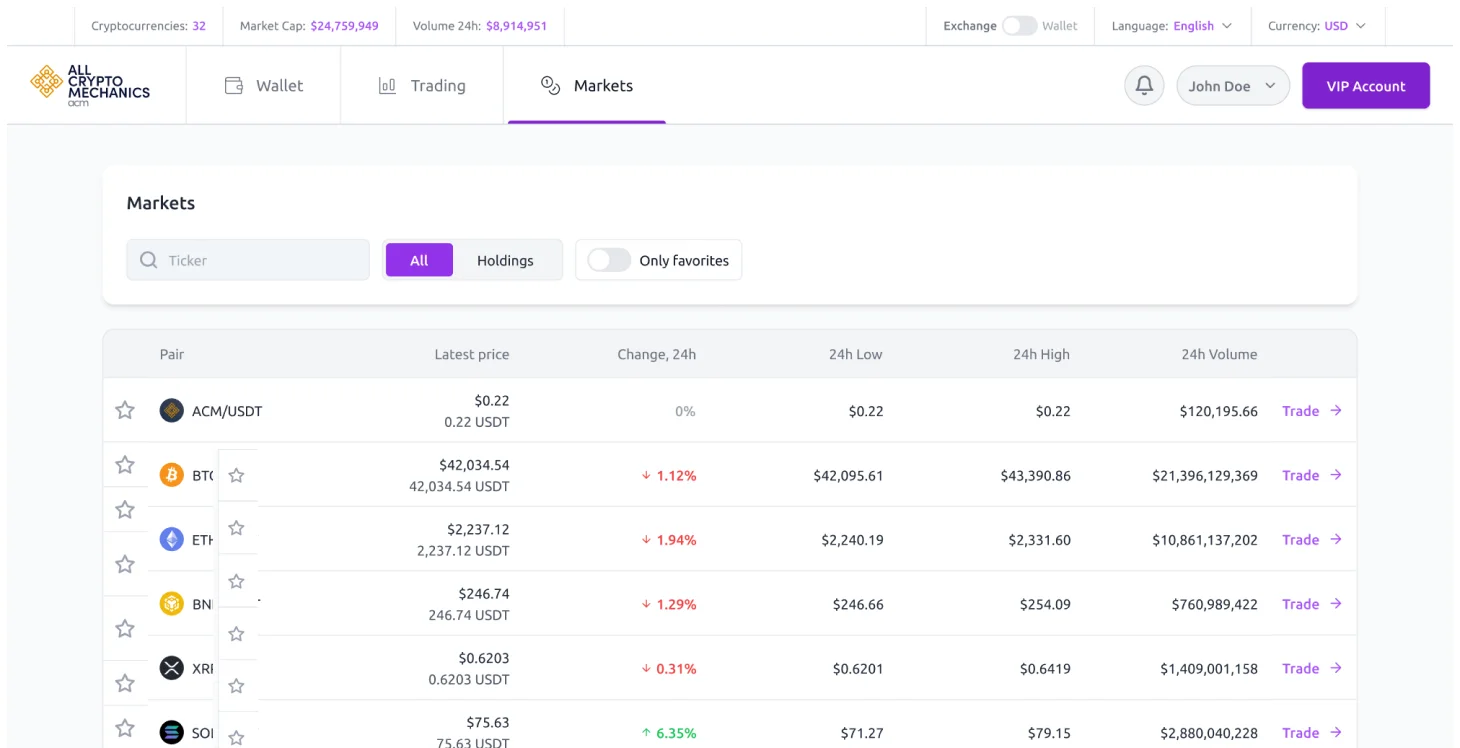Click the VIP Account button
This screenshot has height=748, width=1460.
[1365, 85]
